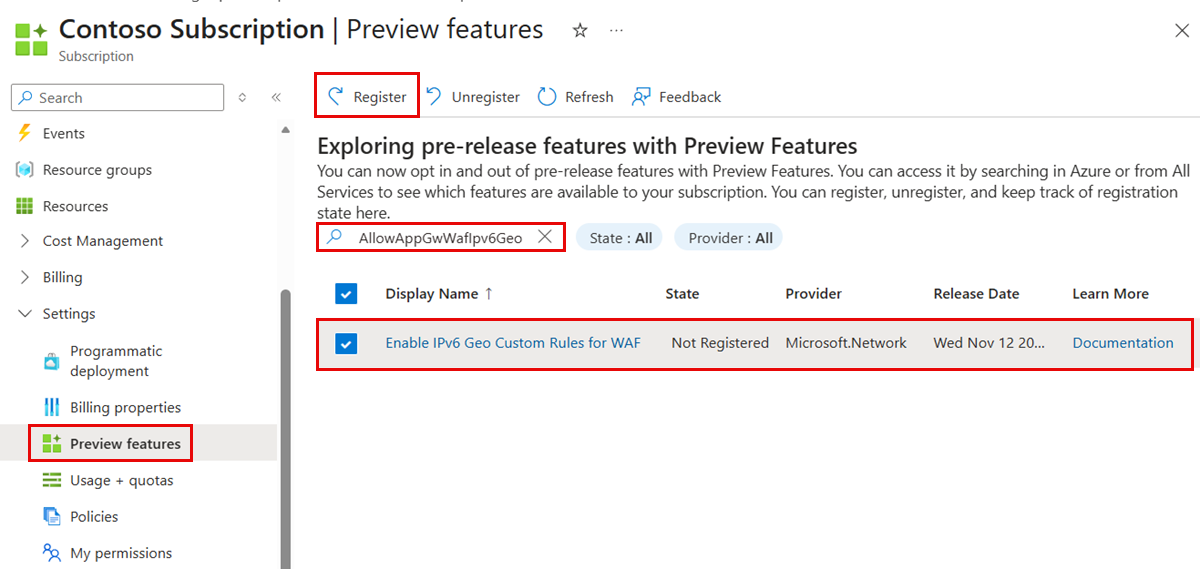Click the sidebar Search field
The image size is (1200, 569).
(118, 97)
